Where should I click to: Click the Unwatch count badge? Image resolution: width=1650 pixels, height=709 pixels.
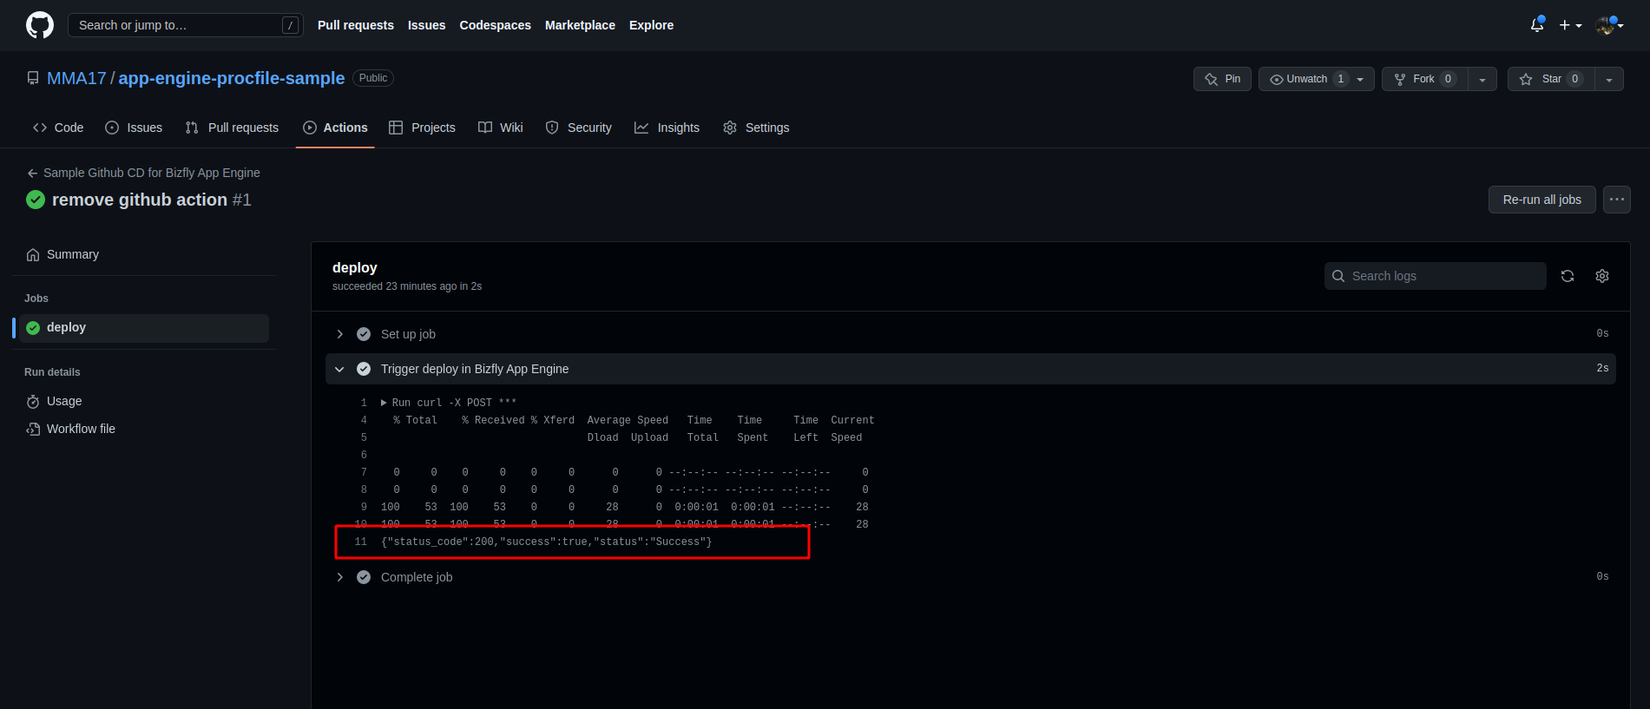click(1341, 79)
